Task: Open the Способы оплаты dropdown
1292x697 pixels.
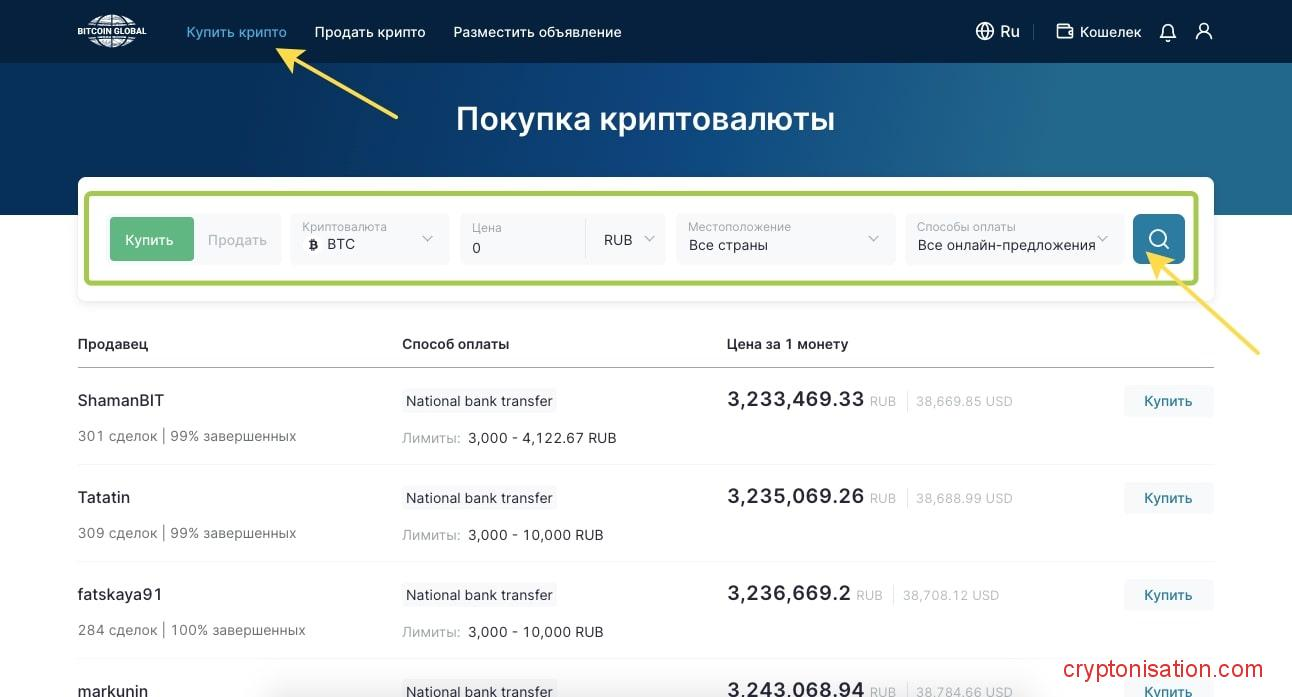Action: [1013, 239]
